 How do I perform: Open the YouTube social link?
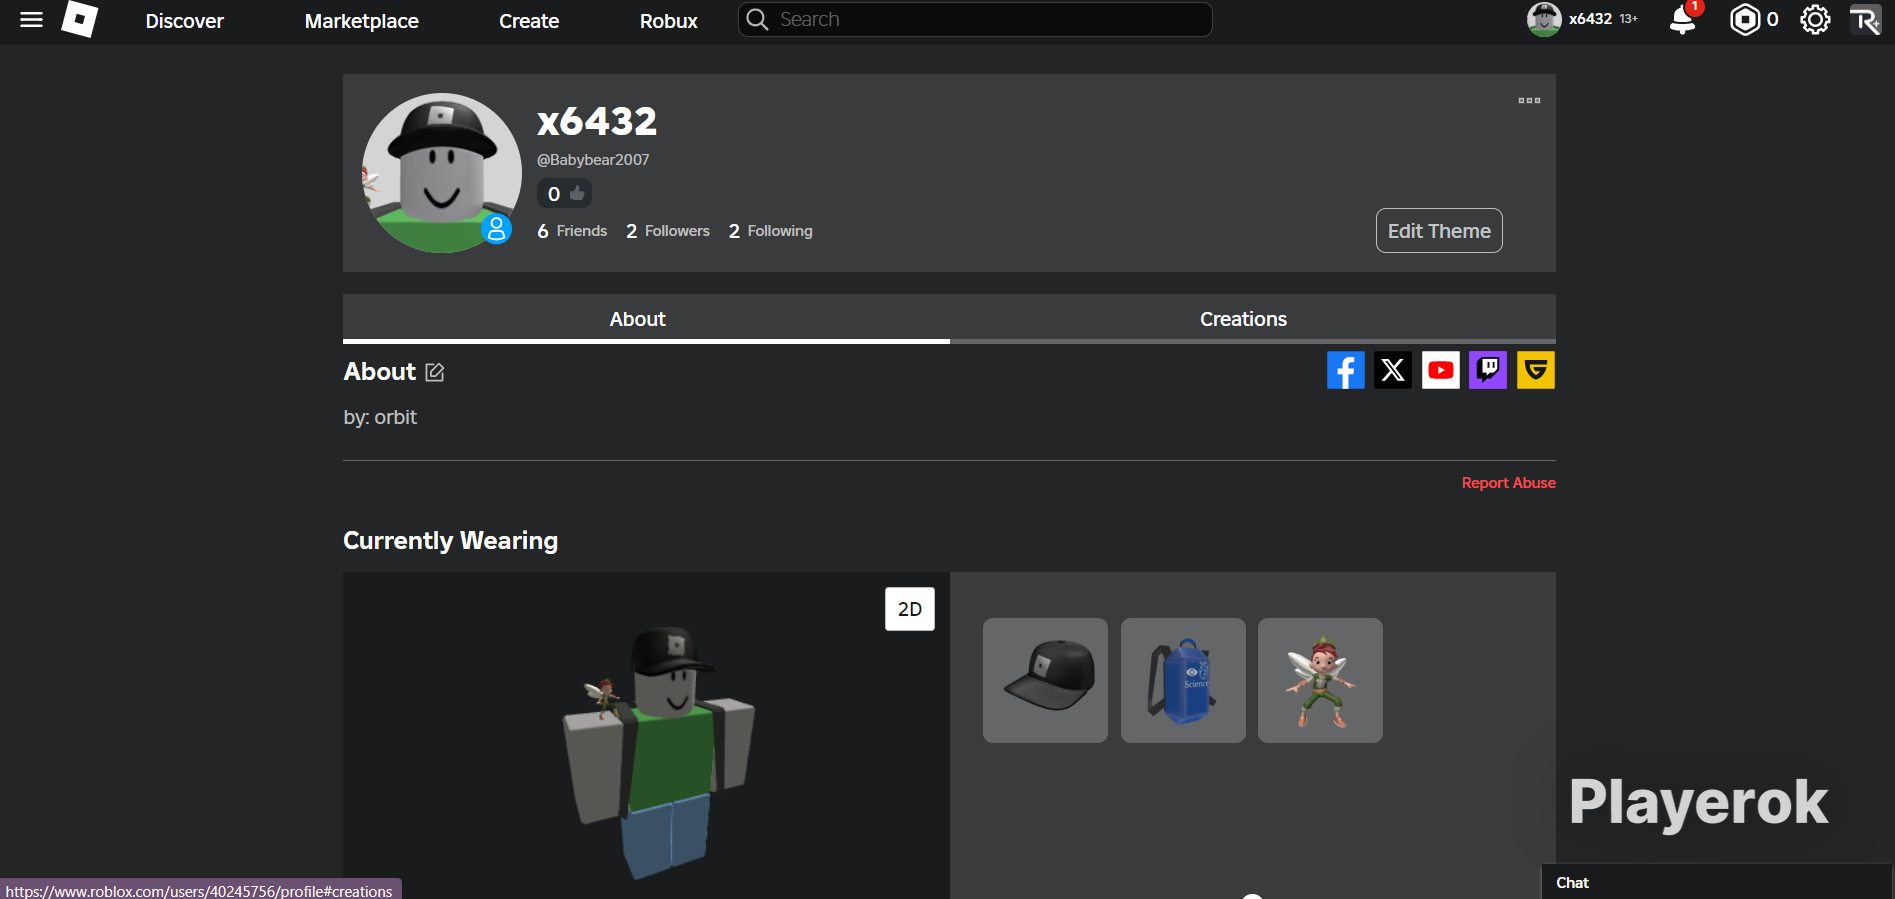coord(1441,370)
